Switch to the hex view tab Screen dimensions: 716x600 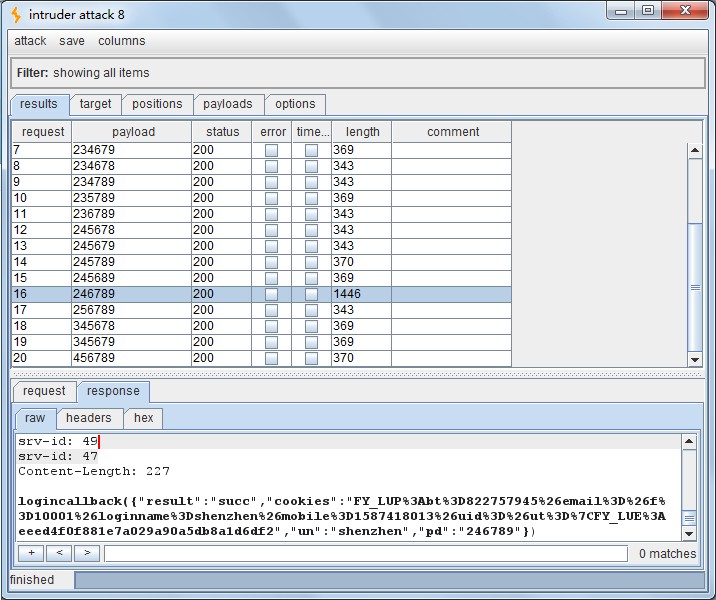point(143,418)
